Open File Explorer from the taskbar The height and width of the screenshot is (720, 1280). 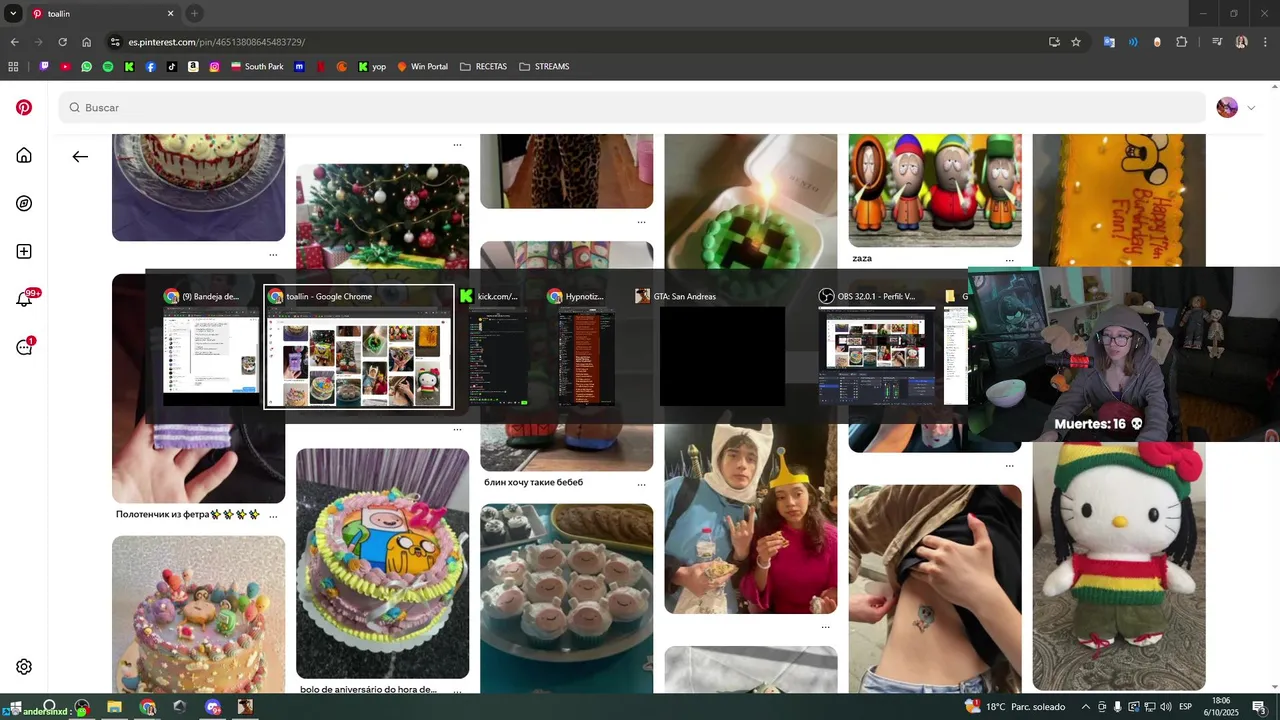click(x=114, y=707)
